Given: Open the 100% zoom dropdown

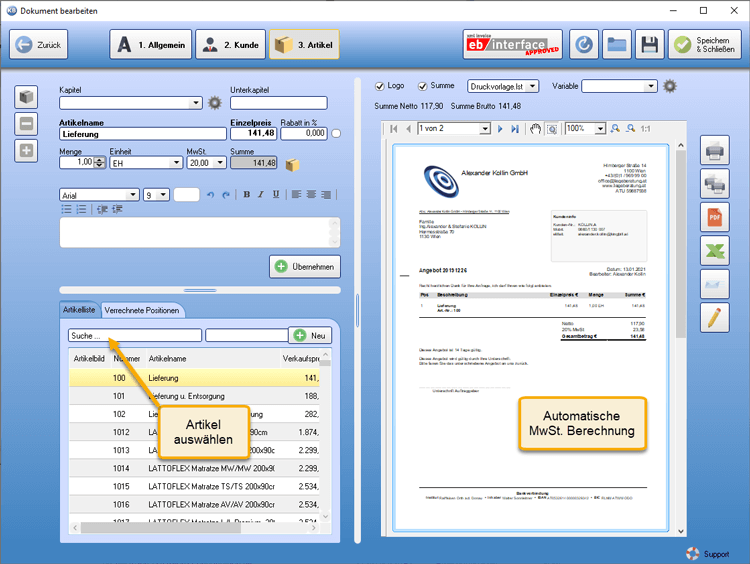Looking at the screenshot, I should 600,129.
